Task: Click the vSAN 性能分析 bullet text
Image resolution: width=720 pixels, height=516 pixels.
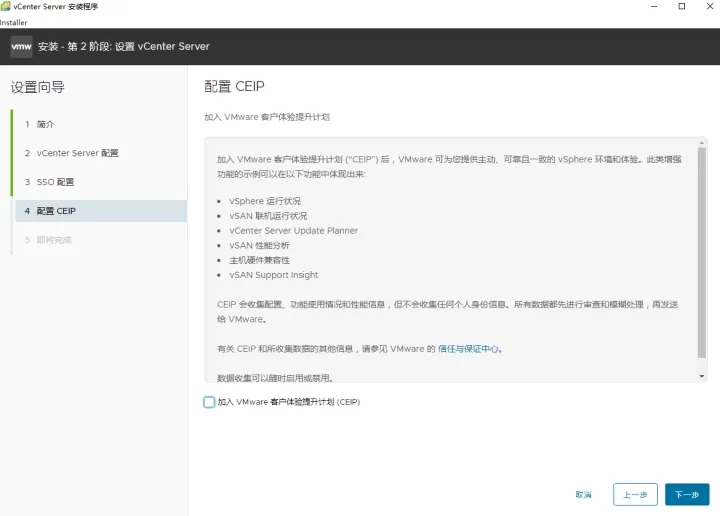Action: (x=259, y=246)
